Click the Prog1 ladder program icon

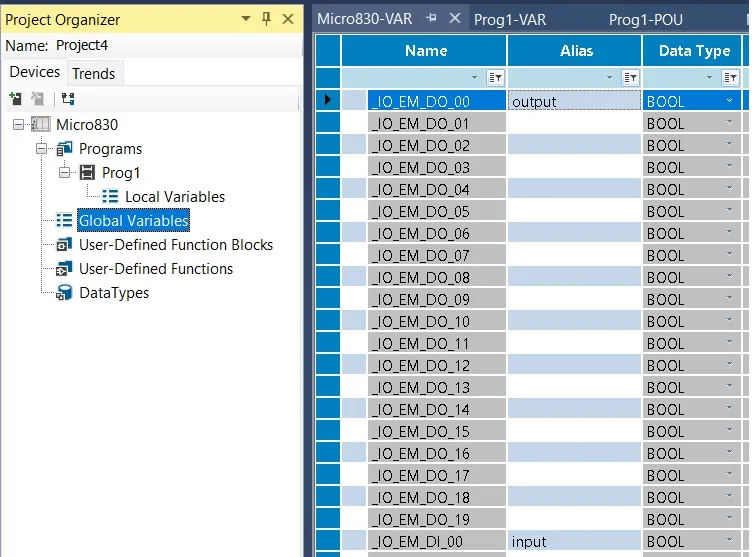[87, 172]
